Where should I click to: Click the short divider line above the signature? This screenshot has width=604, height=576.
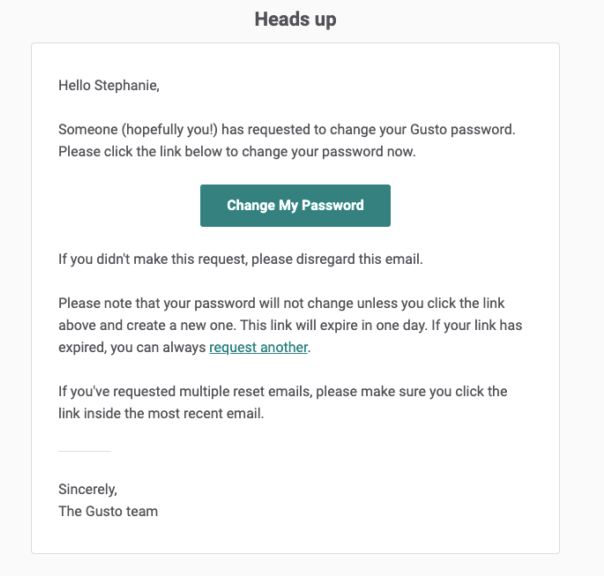click(x=84, y=451)
